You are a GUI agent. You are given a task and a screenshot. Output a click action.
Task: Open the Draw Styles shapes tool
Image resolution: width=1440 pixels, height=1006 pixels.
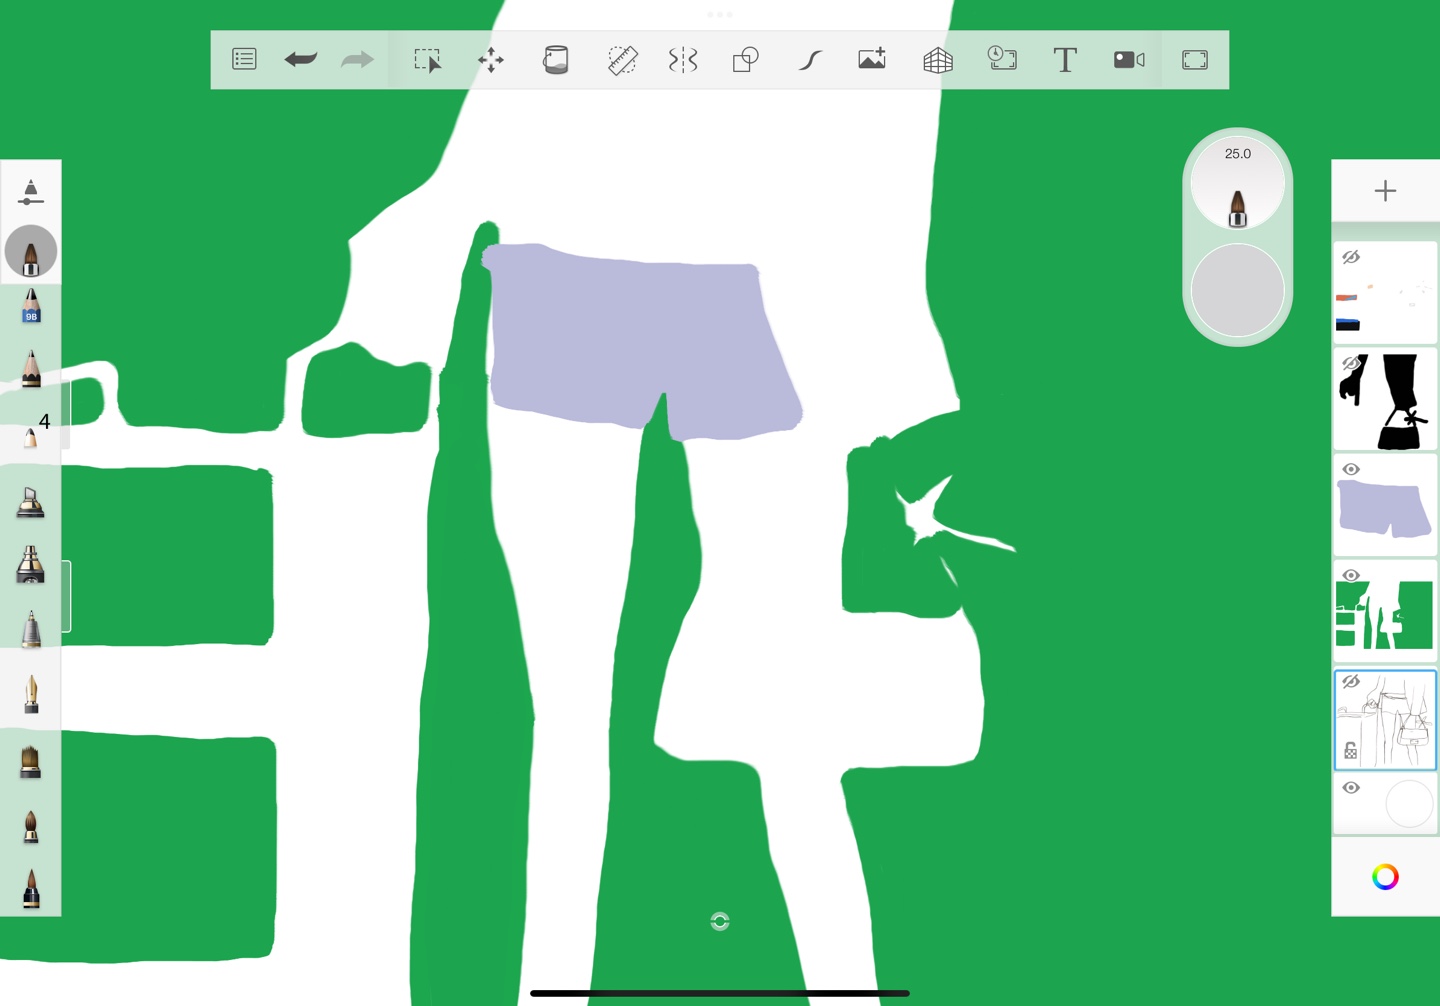(746, 60)
